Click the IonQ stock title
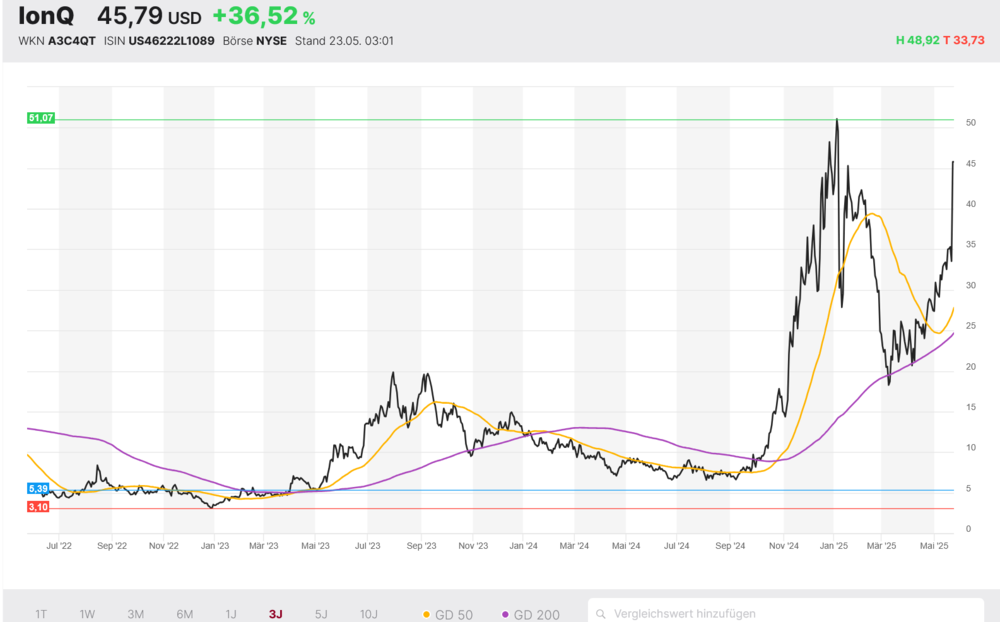 pyautogui.click(x=46, y=17)
